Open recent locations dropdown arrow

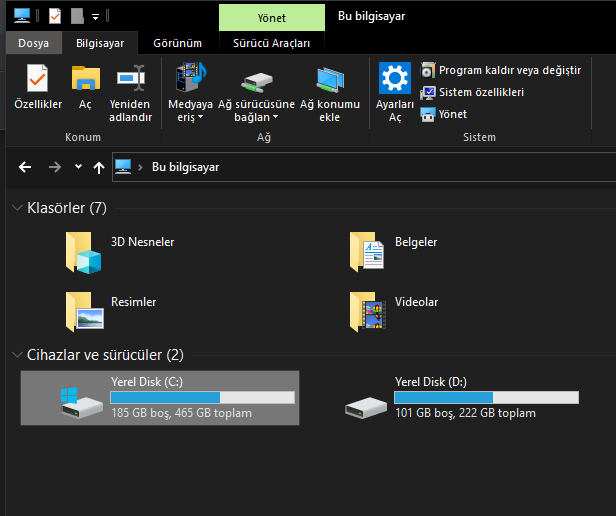[78, 167]
